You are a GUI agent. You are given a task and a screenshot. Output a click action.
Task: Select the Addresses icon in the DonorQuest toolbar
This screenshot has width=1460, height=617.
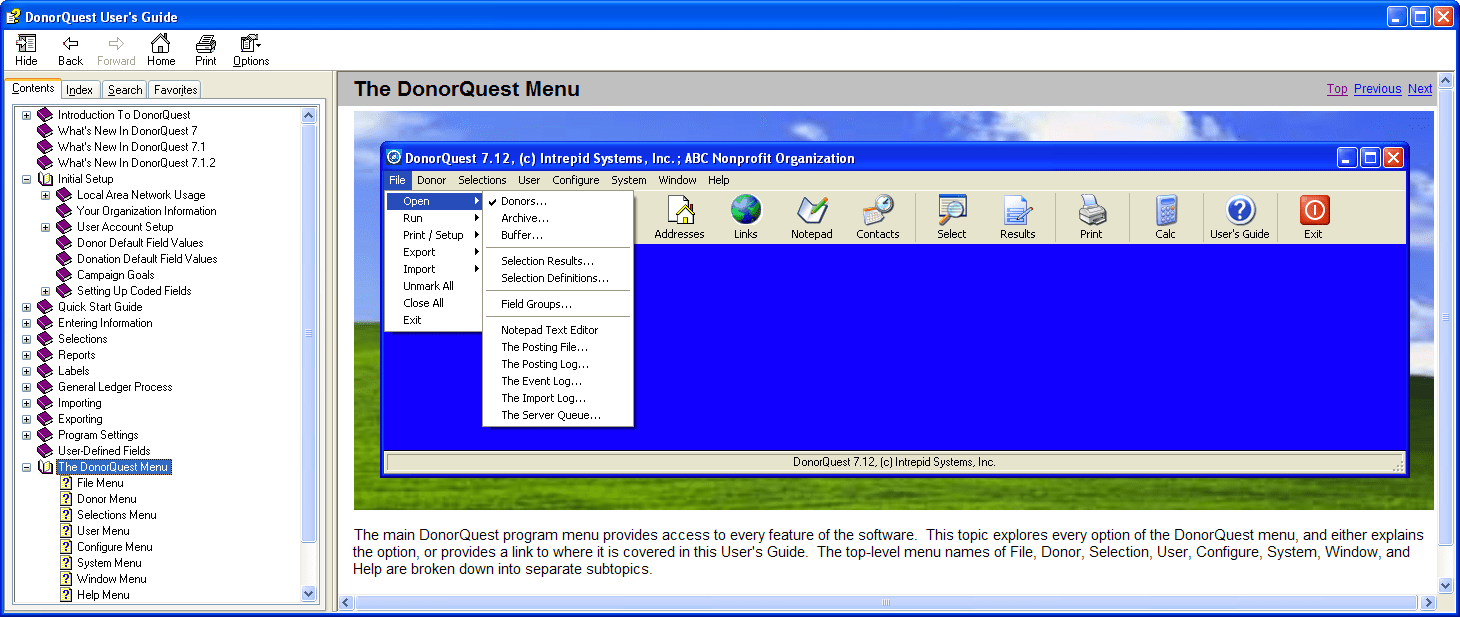point(679,216)
